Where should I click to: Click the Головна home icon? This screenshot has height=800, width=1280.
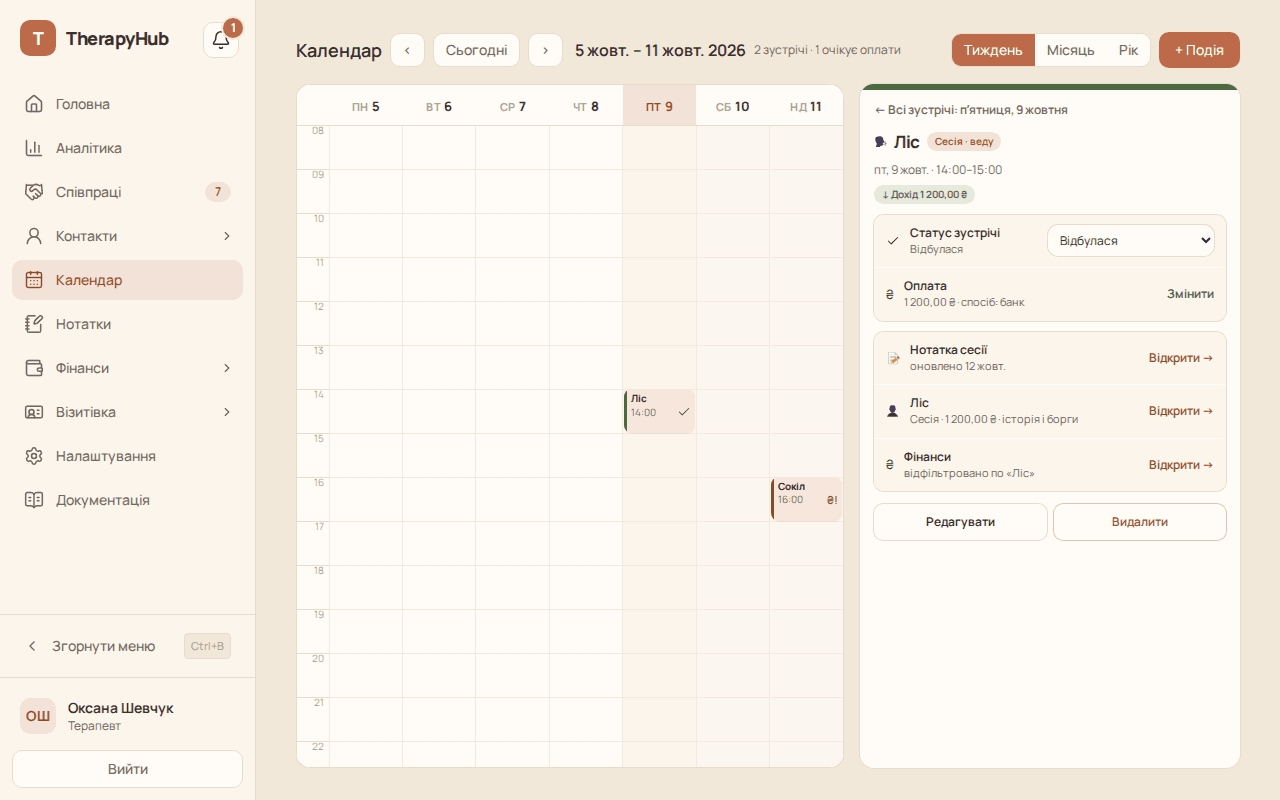click(34, 104)
